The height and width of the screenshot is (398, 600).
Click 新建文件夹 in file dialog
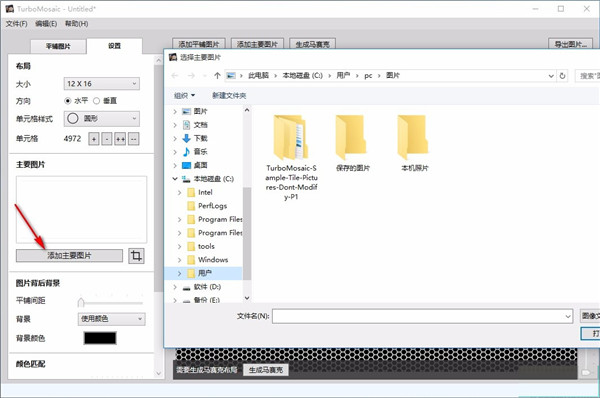click(229, 95)
